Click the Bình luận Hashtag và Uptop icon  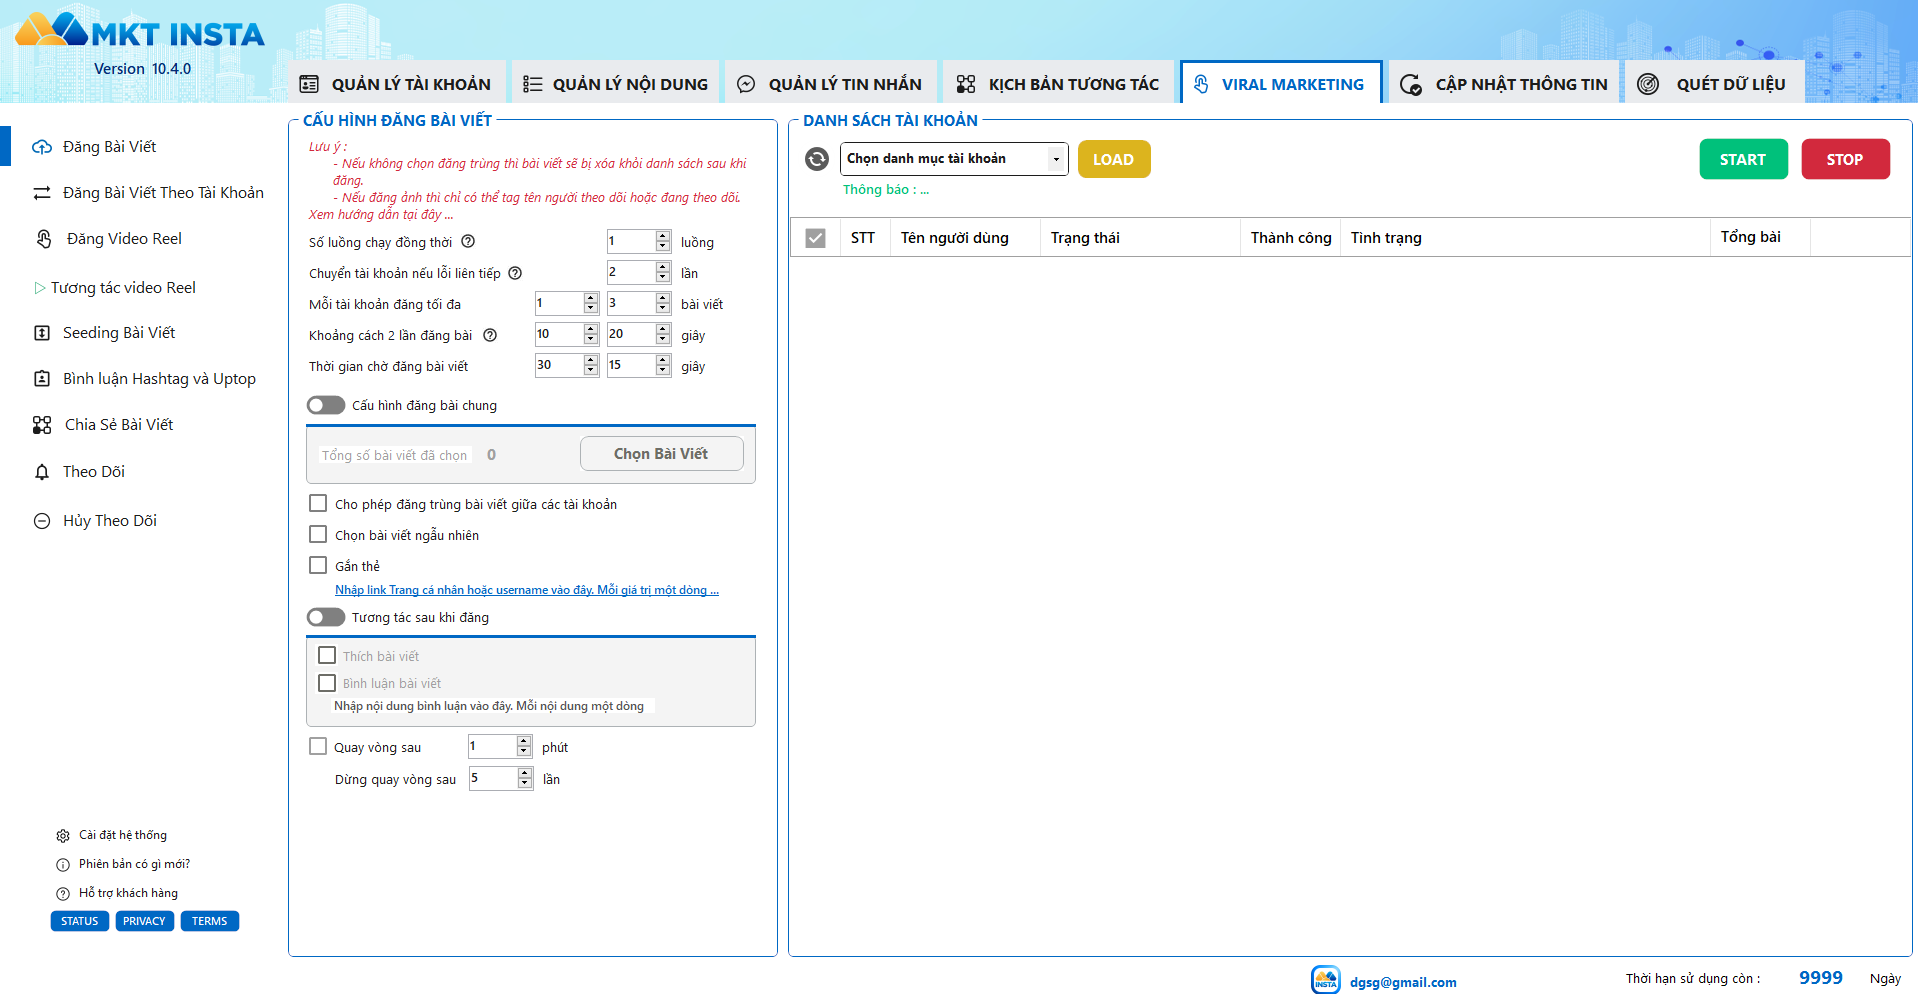42,379
